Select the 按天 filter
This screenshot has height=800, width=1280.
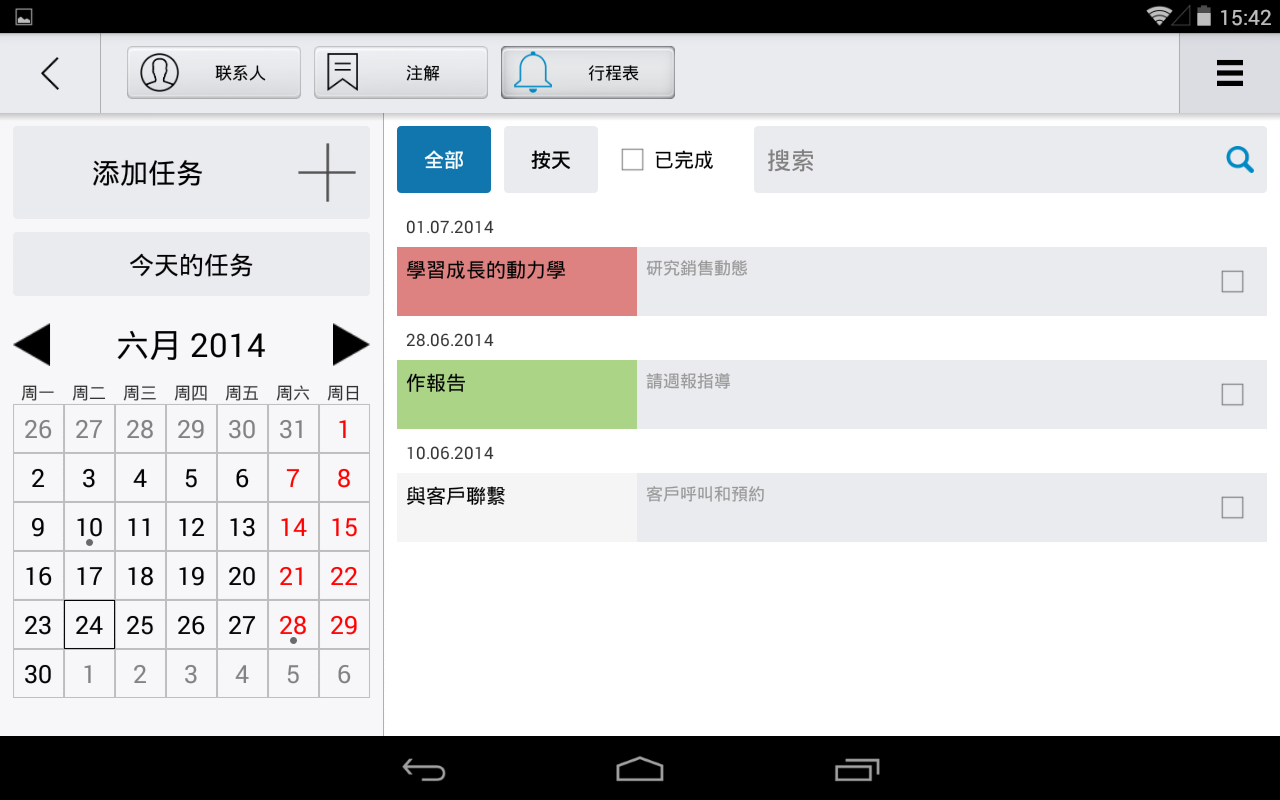pyautogui.click(x=551, y=159)
